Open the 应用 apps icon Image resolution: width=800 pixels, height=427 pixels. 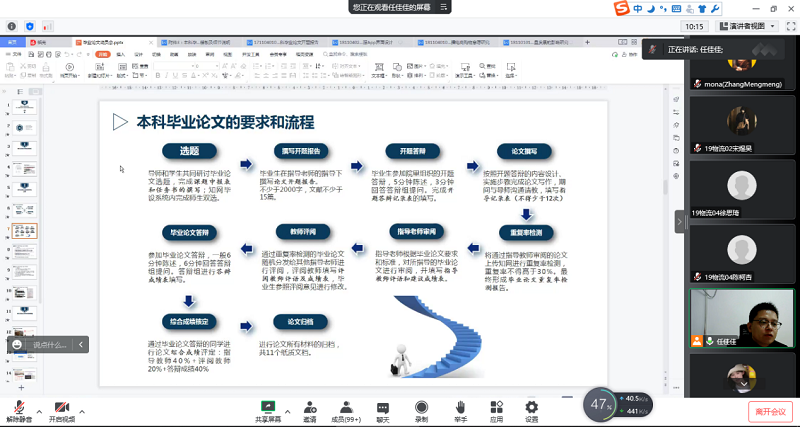point(496,410)
